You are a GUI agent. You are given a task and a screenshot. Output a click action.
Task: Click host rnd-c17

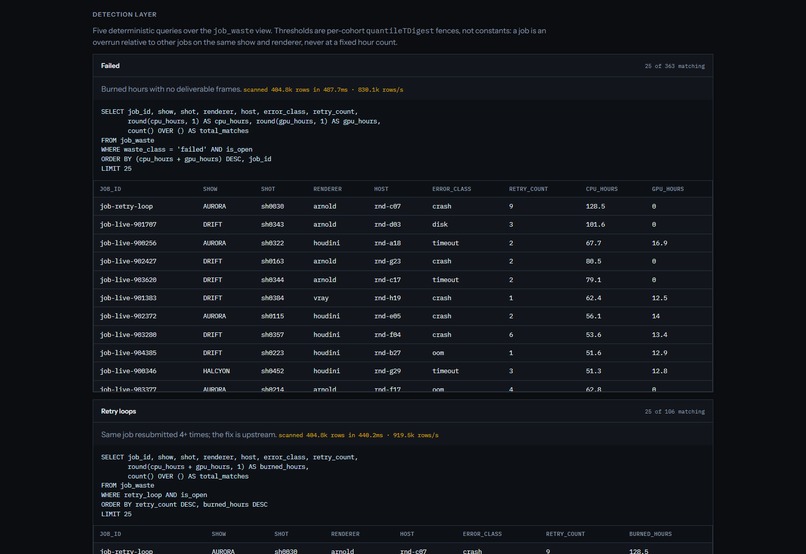point(387,280)
